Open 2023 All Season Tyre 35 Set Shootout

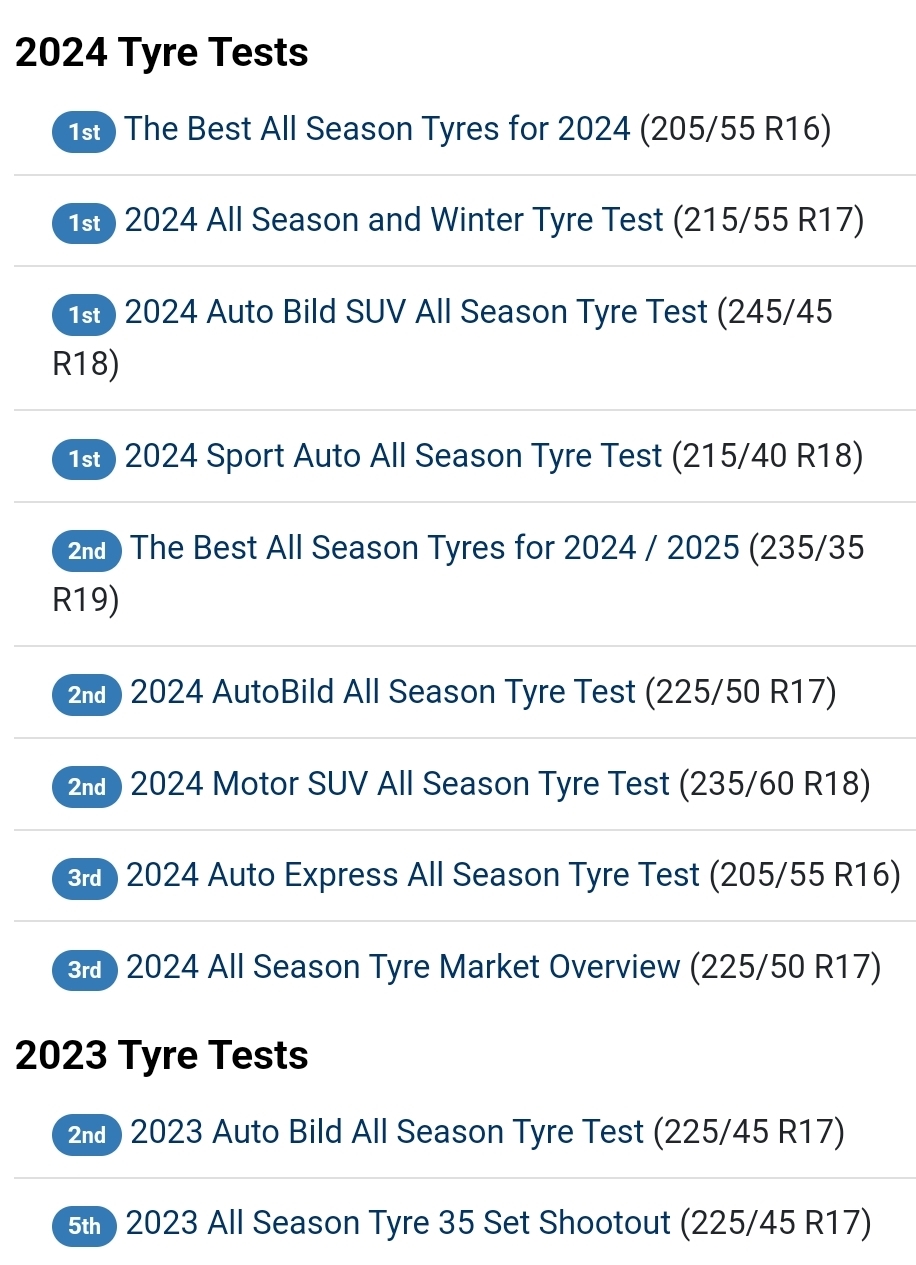398,1223
